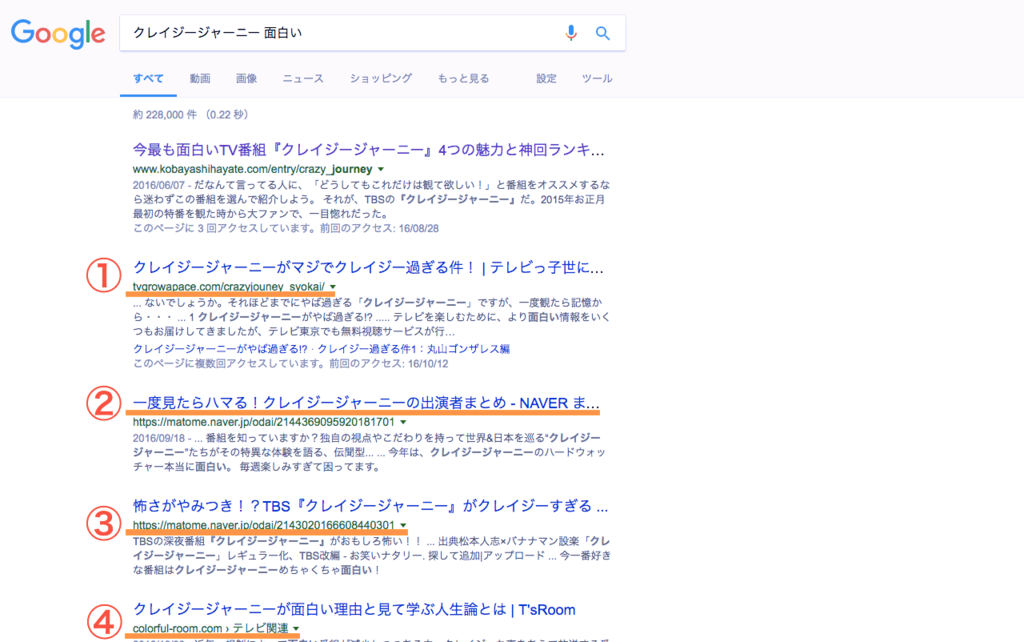1024x642 pixels.
Task: Expand dropdown arrow next to tvgrowapace.com URL
Action: coord(332,287)
